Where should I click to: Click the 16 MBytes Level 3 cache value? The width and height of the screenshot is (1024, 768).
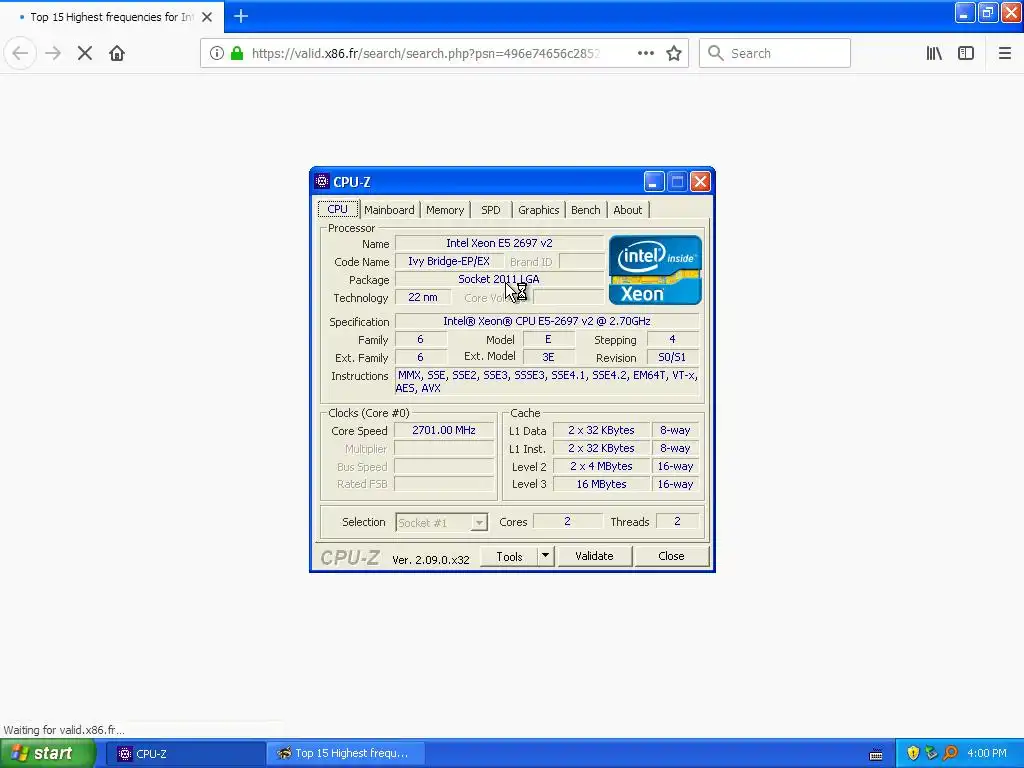601,484
